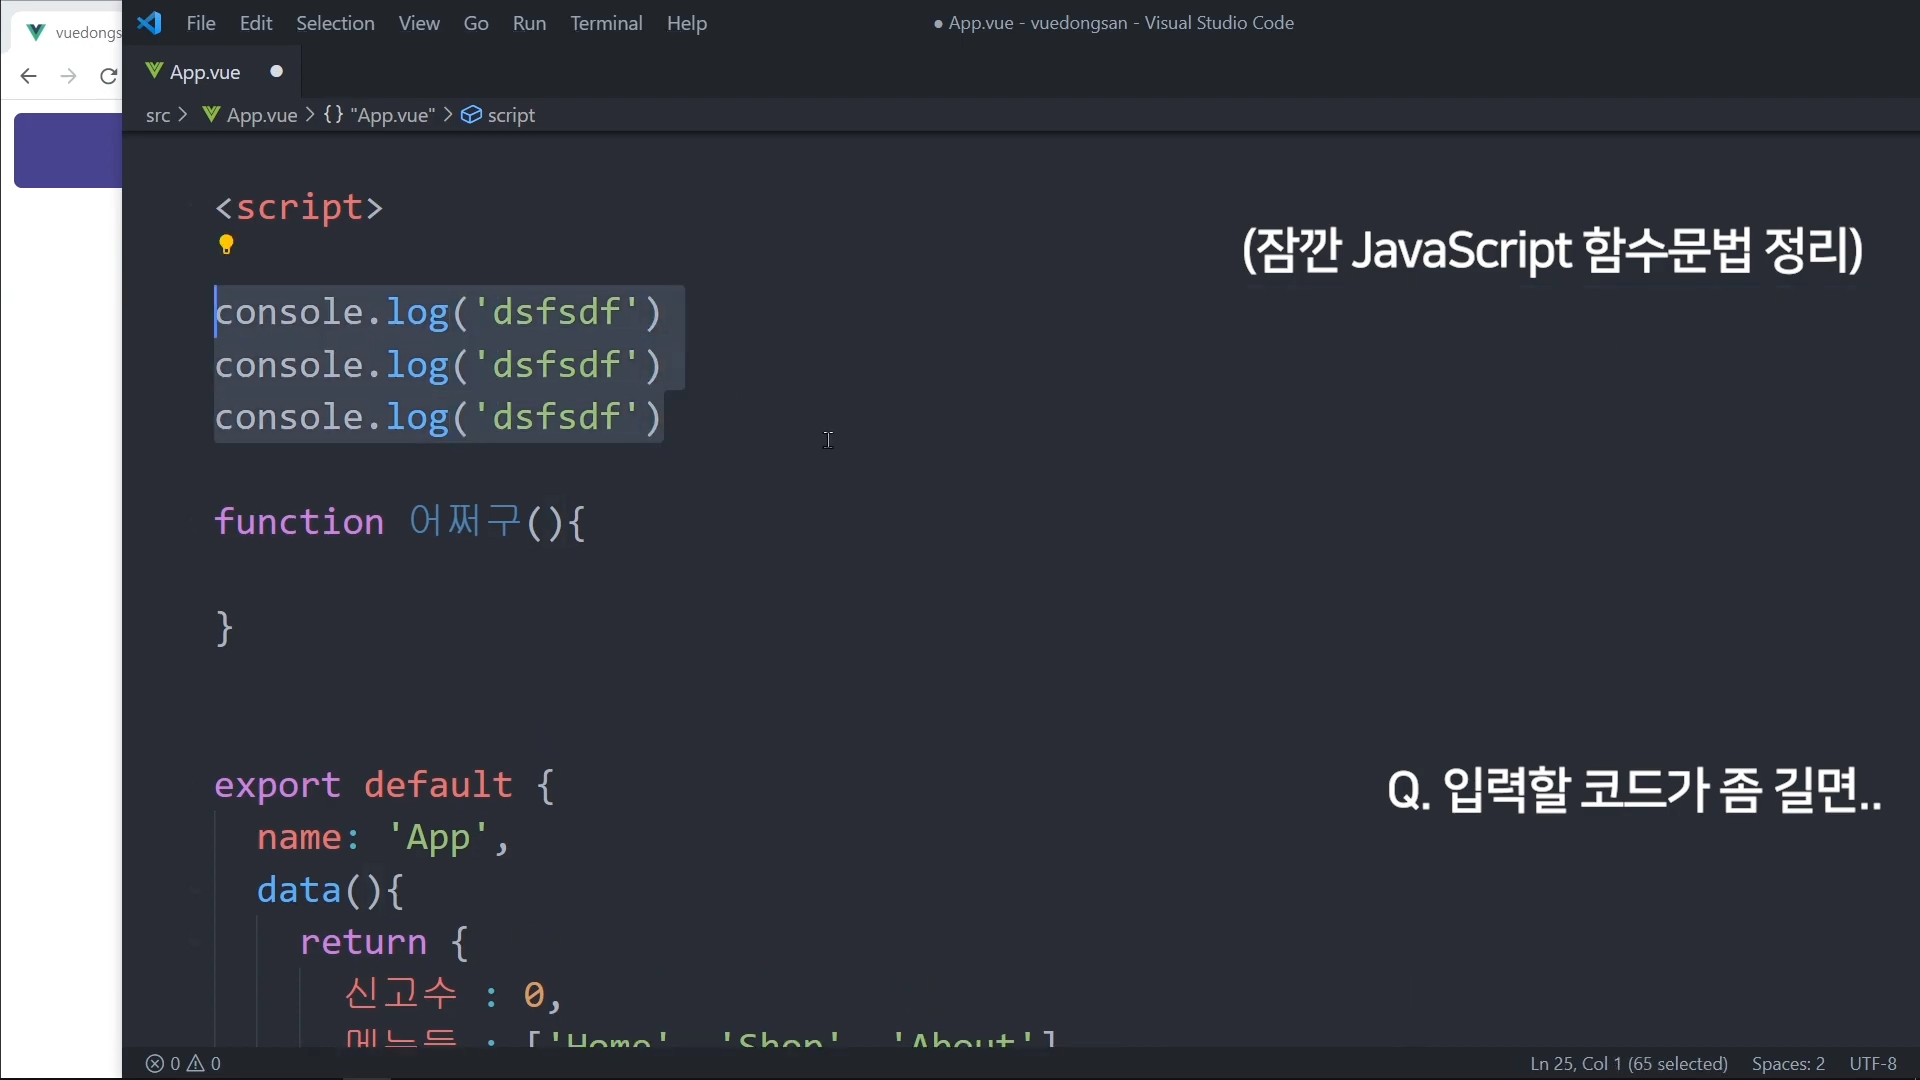Open the File menu
The image size is (1920, 1080).
(200, 23)
